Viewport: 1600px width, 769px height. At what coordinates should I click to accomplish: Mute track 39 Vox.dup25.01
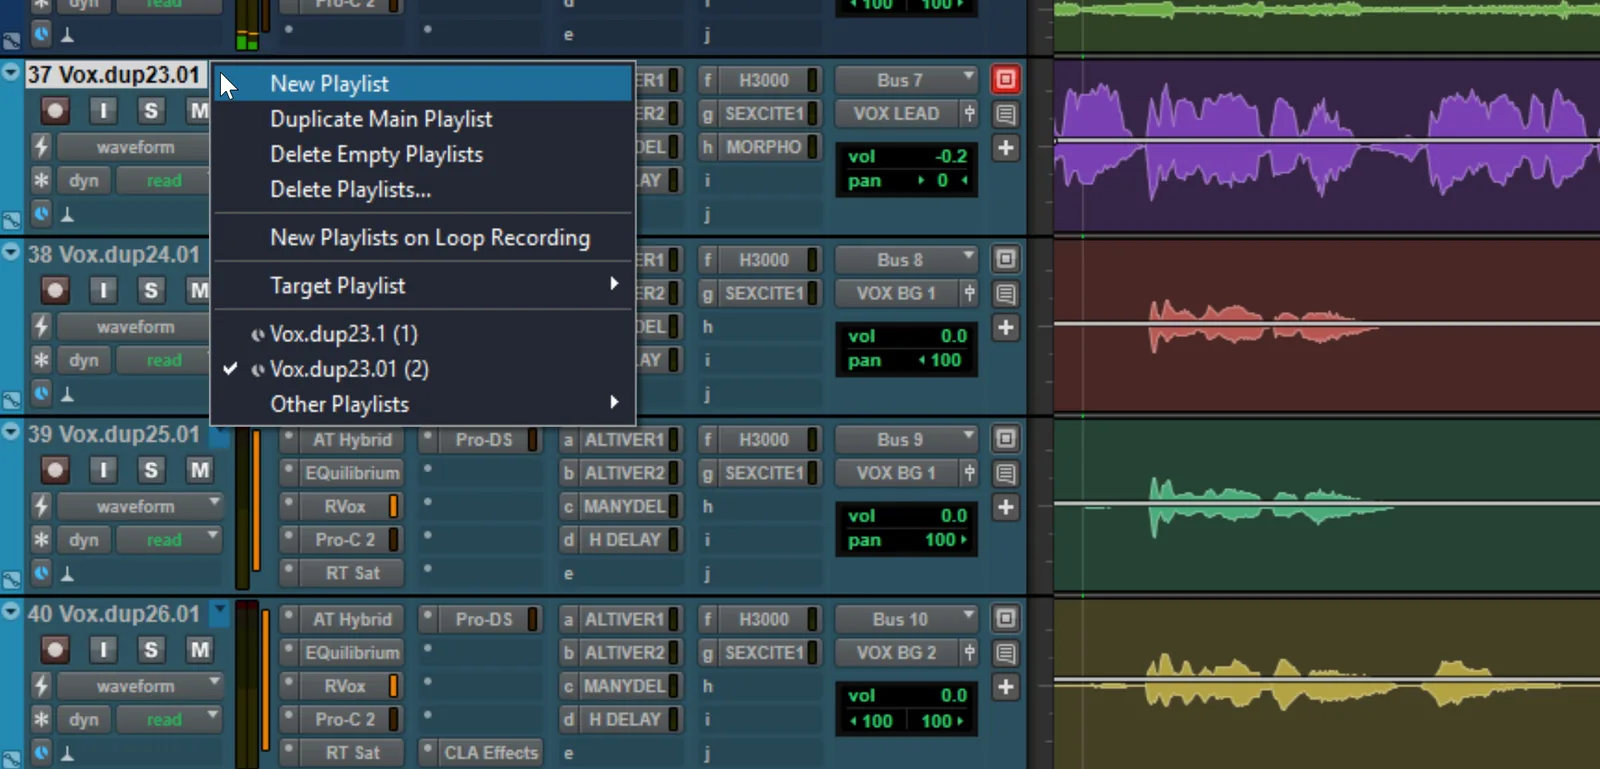(x=200, y=470)
